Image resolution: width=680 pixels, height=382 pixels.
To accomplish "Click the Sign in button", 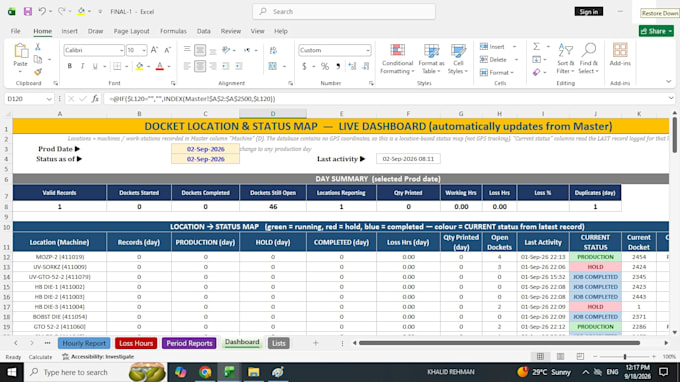I will click(x=588, y=12).
